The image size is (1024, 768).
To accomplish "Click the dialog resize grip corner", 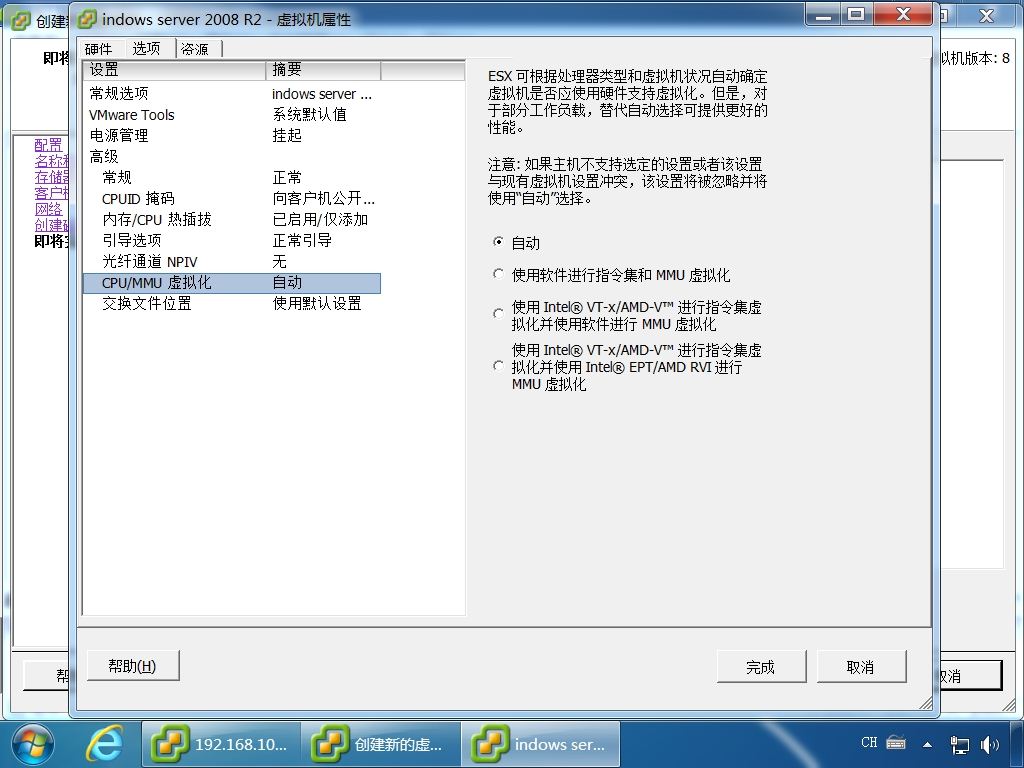I will 925,703.
